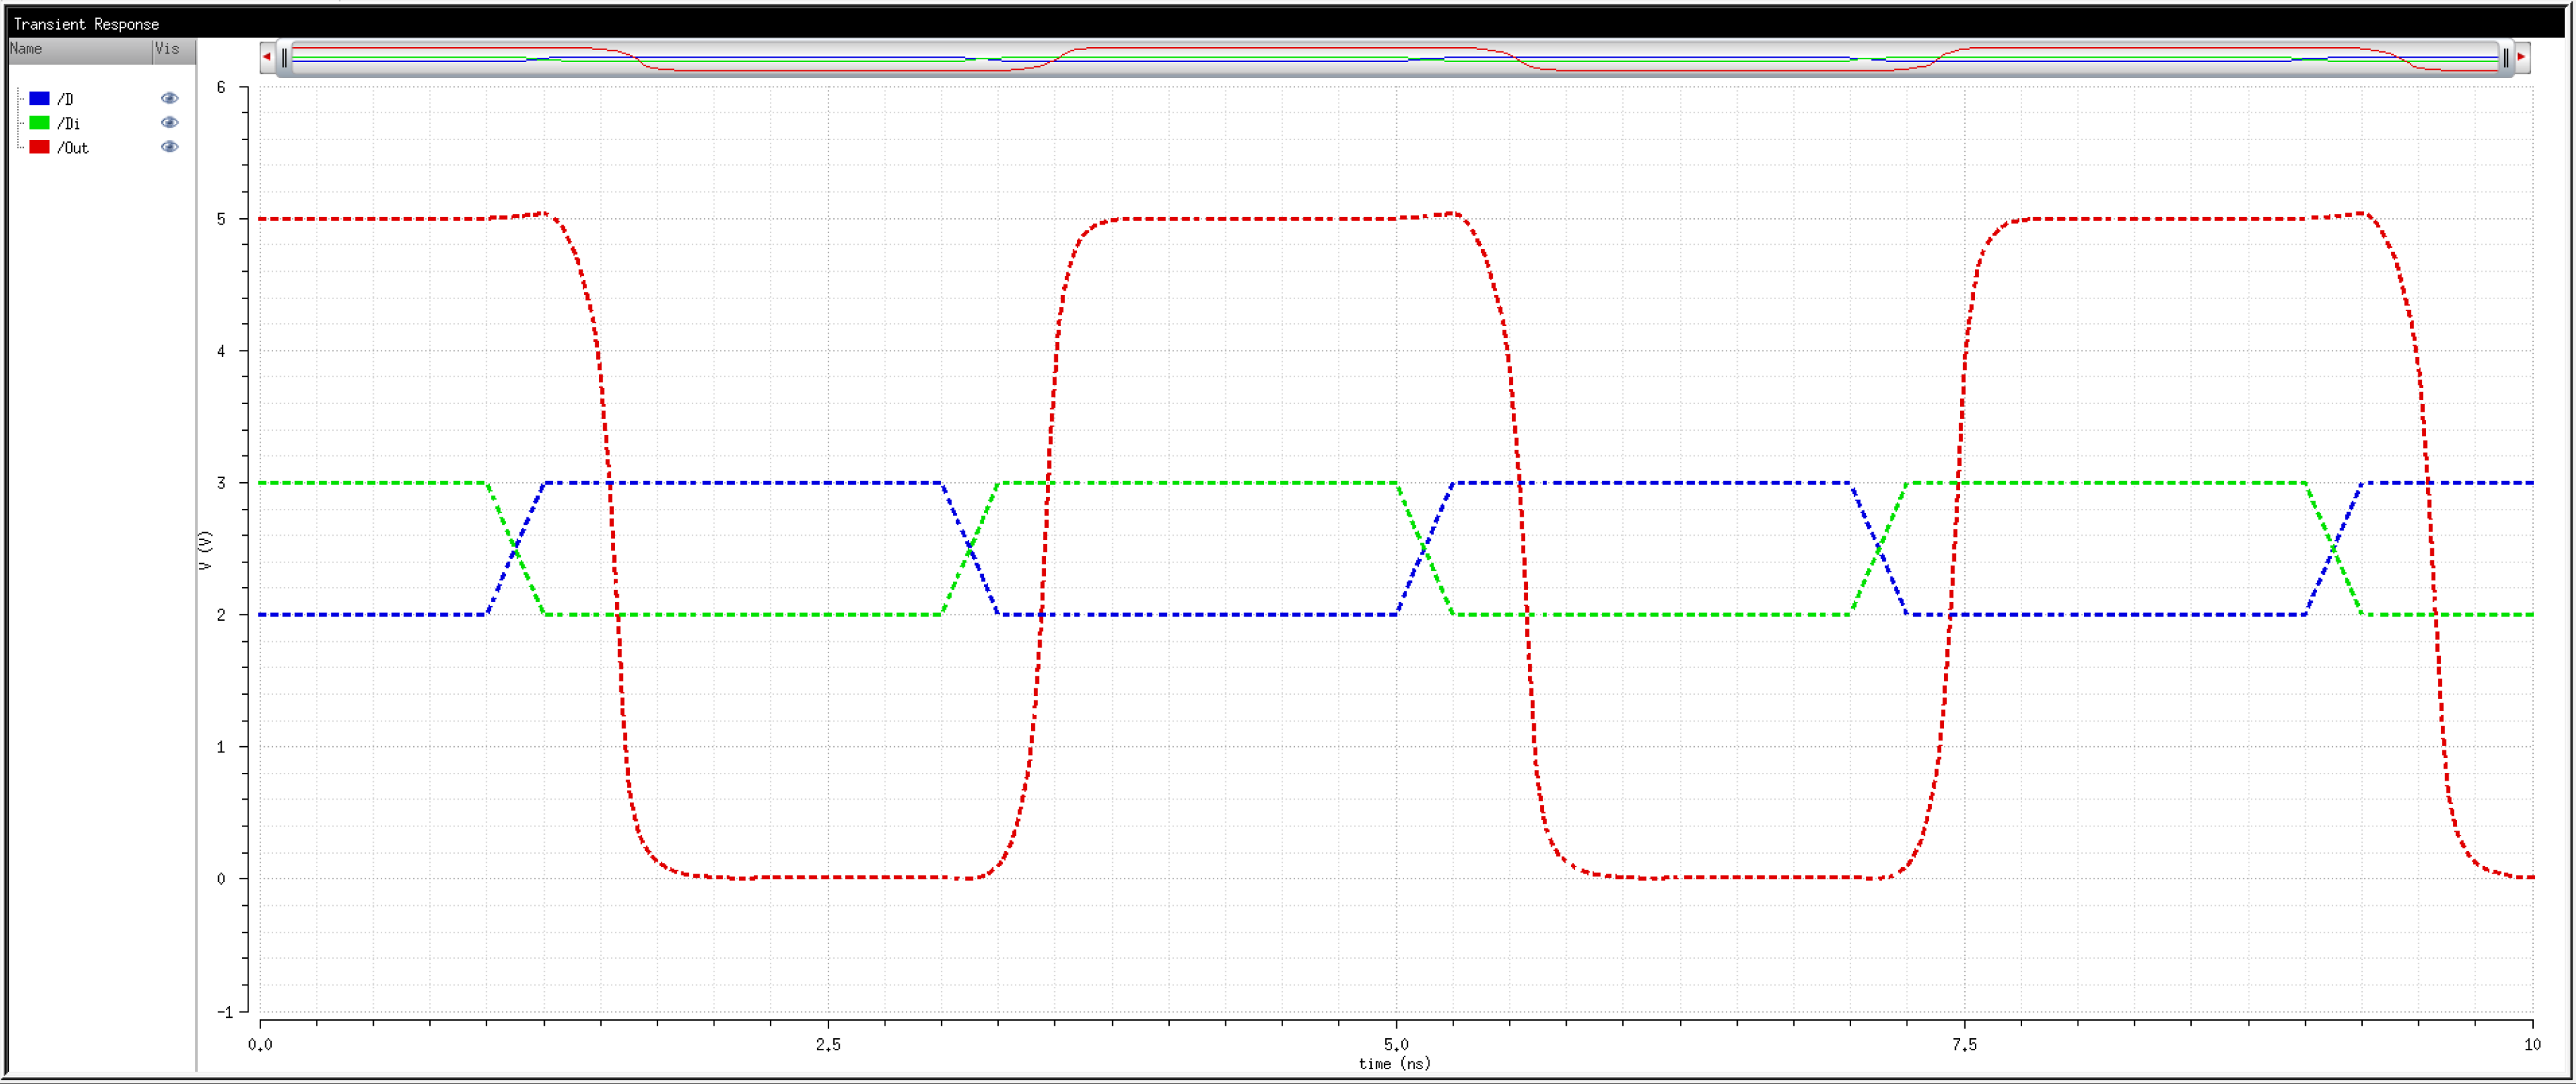Click the red /Out color swatch
This screenshot has height=1084, width=2576.
click(39, 147)
